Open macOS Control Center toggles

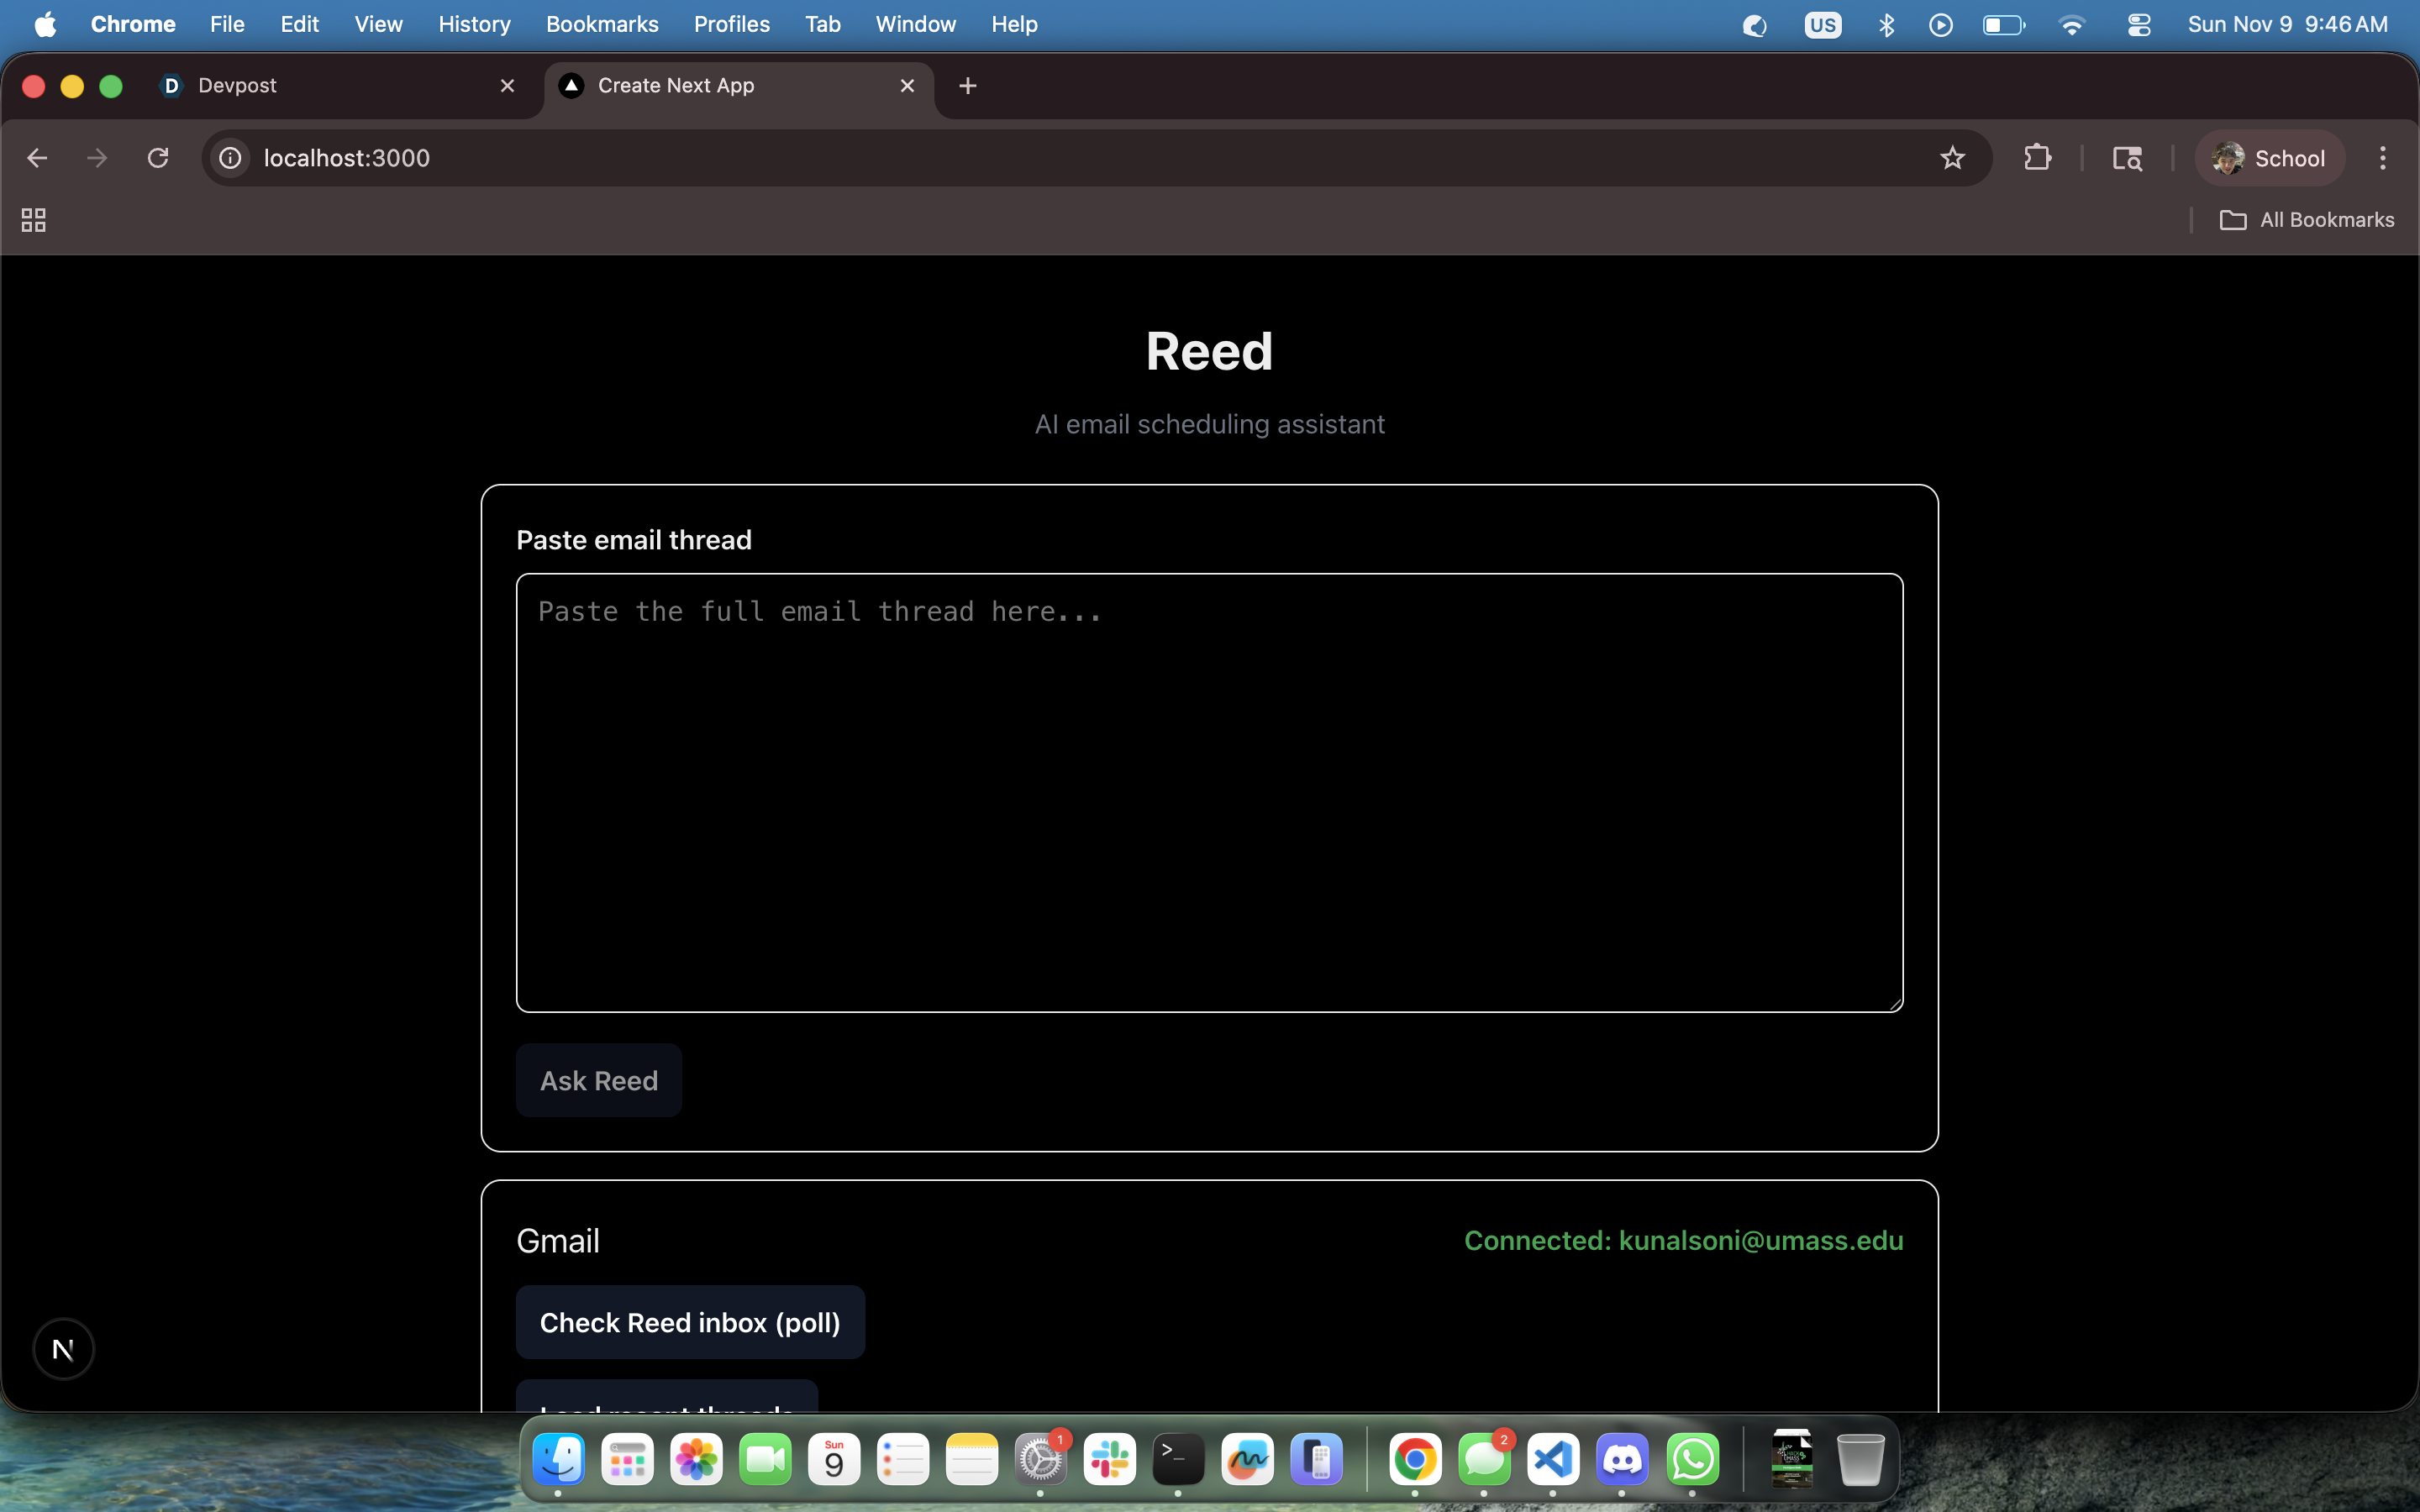[2139, 25]
